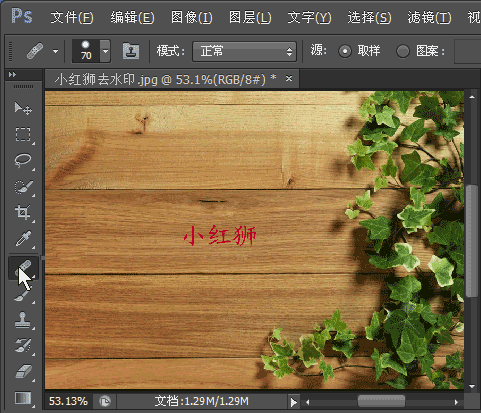This screenshot has height=413, width=481.
Task: Toggle the Clone Source panel button
Action: coord(131,51)
